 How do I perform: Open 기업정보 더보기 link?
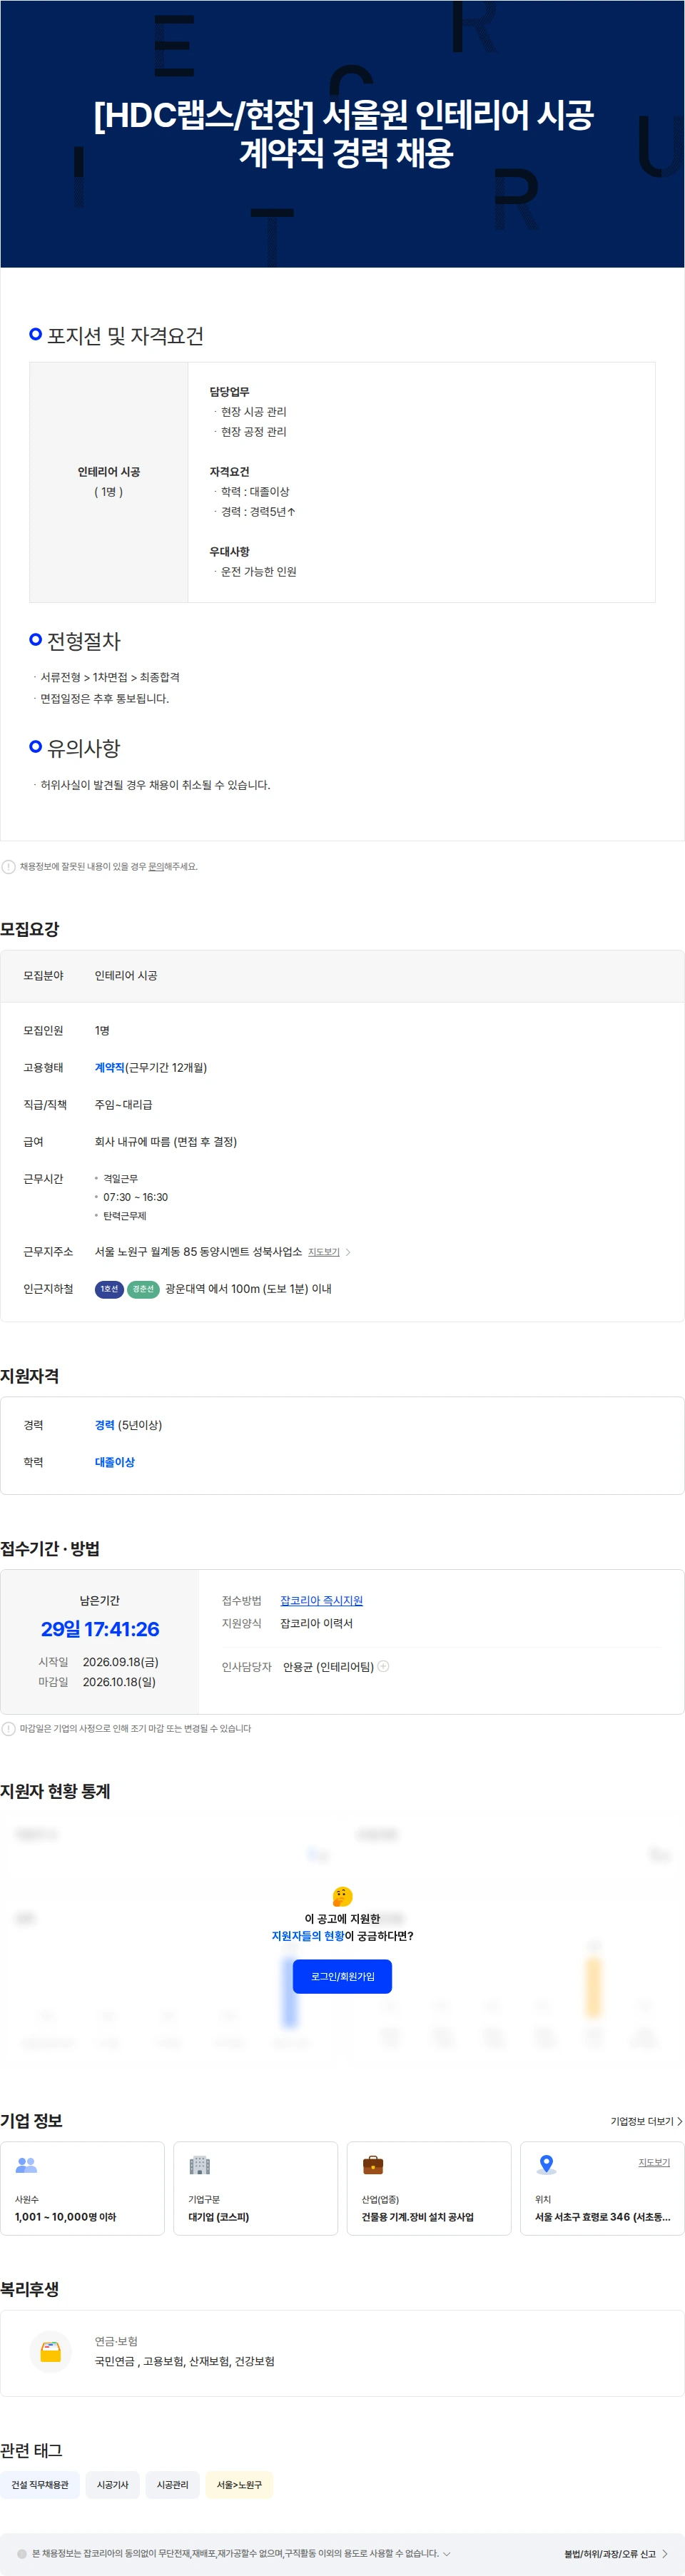point(646,2120)
